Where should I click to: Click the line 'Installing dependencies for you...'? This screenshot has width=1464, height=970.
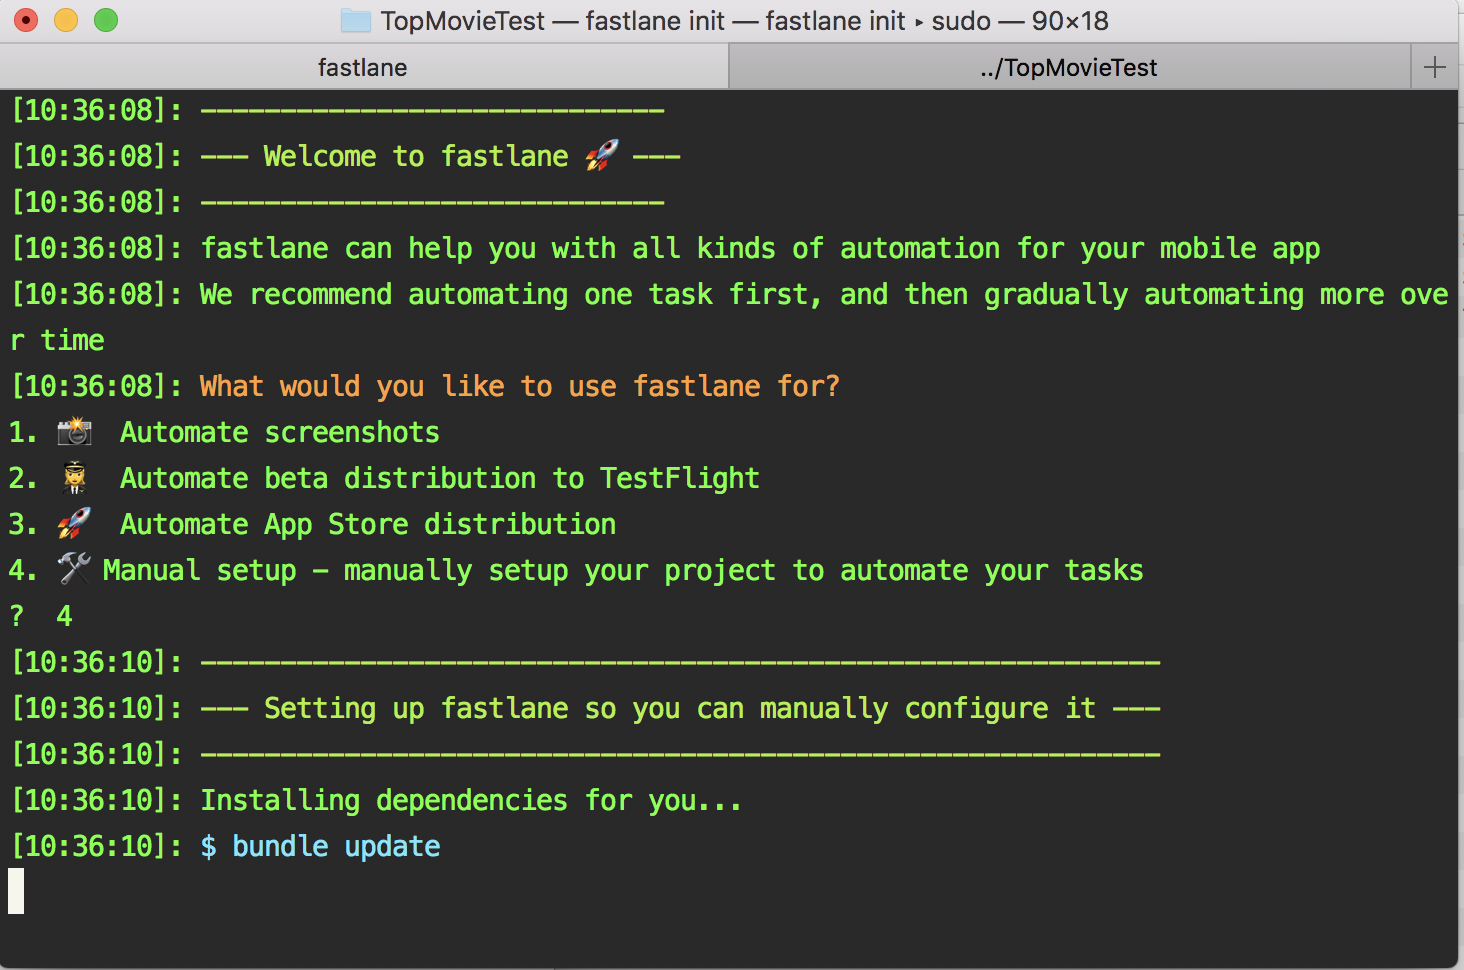(471, 800)
